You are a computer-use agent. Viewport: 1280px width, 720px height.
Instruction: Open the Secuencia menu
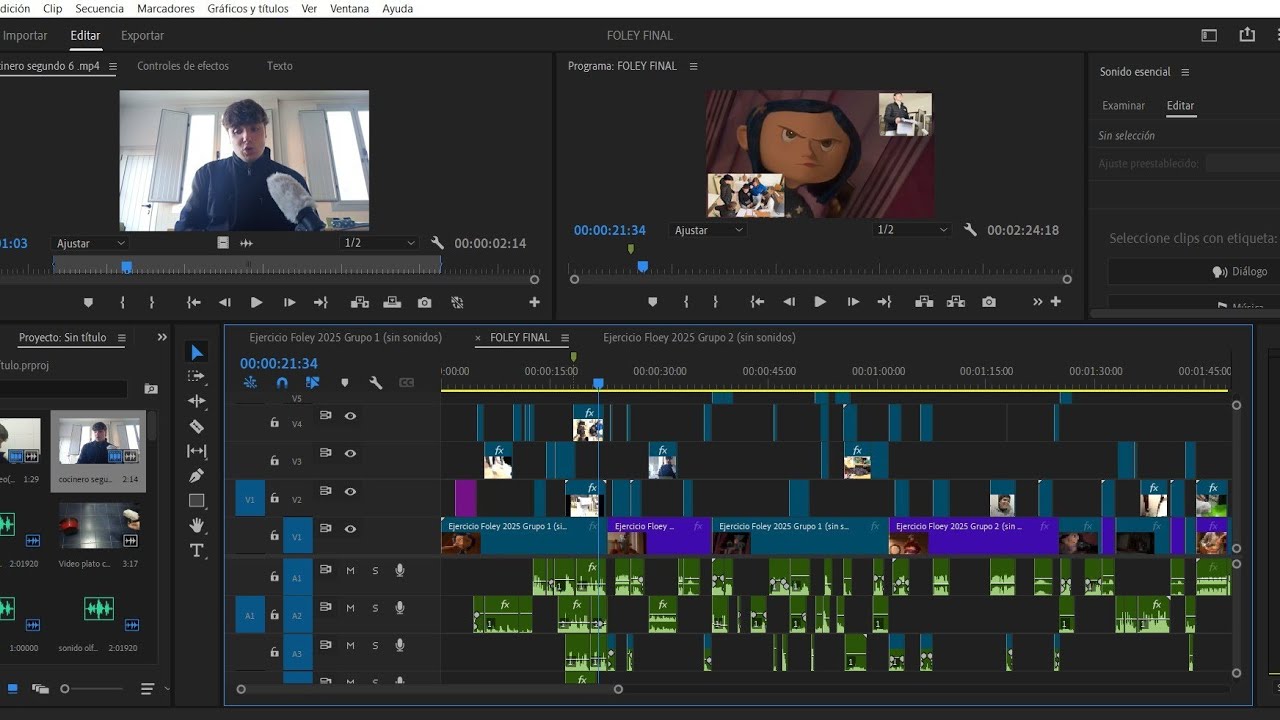click(x=100, y=8)
